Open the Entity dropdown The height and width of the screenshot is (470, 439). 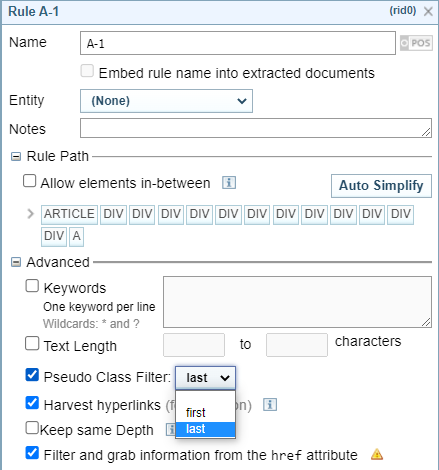[x=166, y=101]
